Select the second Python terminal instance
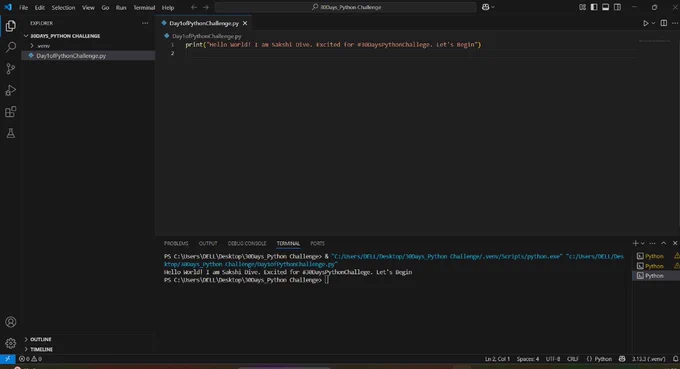The image size is (680, 369). tap(656, 266)
